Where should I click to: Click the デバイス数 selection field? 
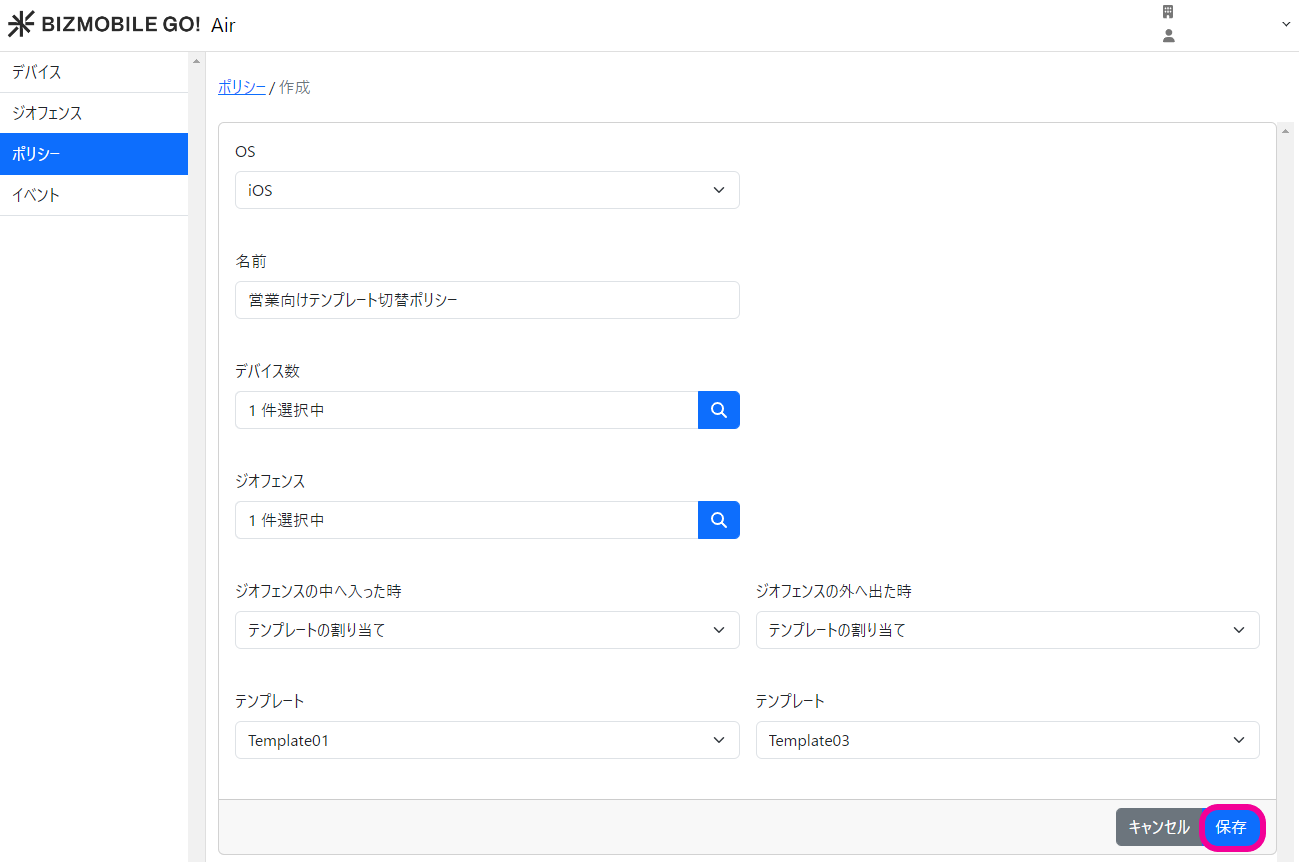tap(466, 410)
